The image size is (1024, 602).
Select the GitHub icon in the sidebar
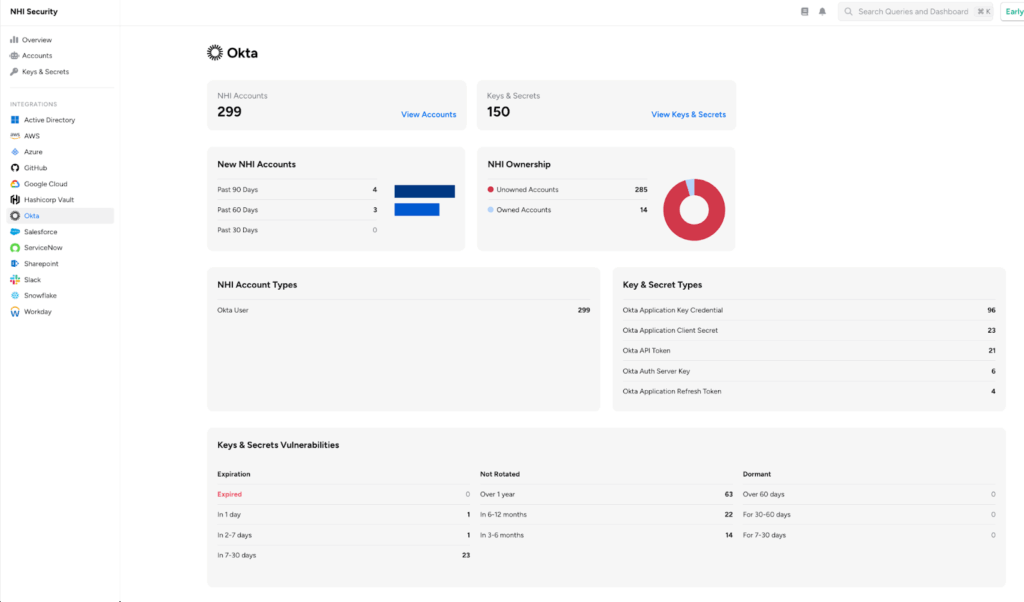15,168
